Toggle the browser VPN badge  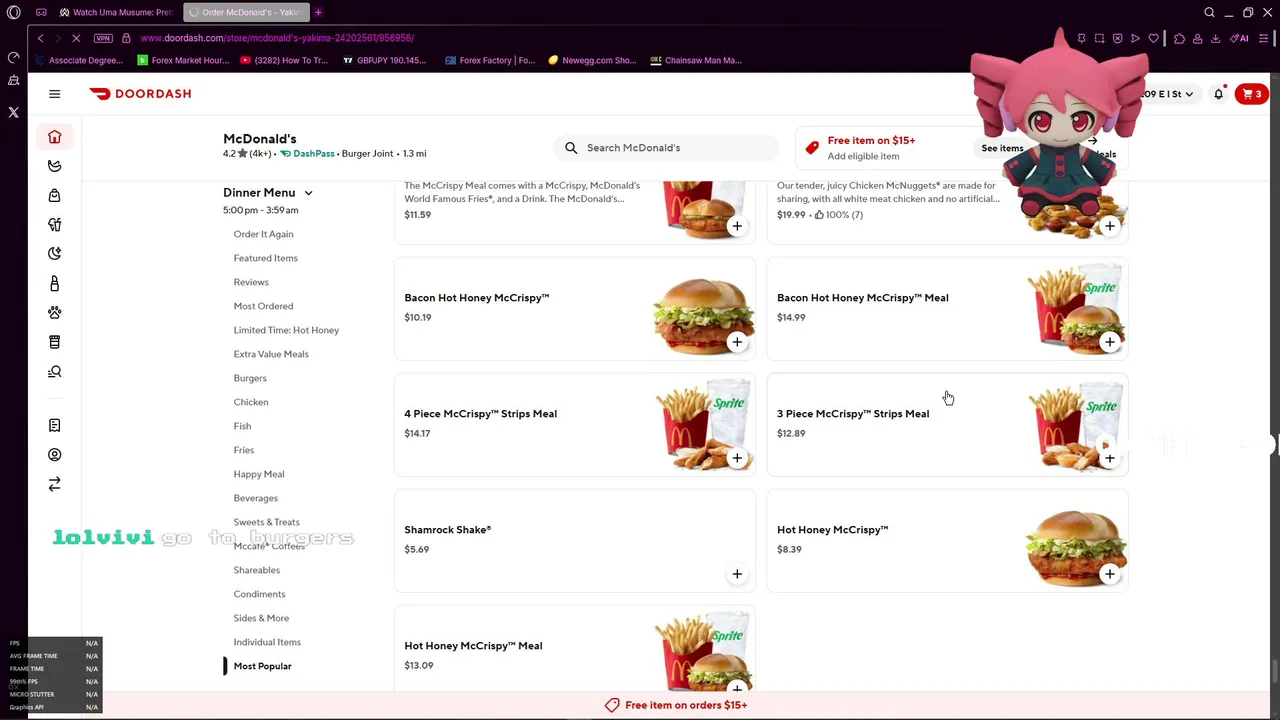[103, 38]
